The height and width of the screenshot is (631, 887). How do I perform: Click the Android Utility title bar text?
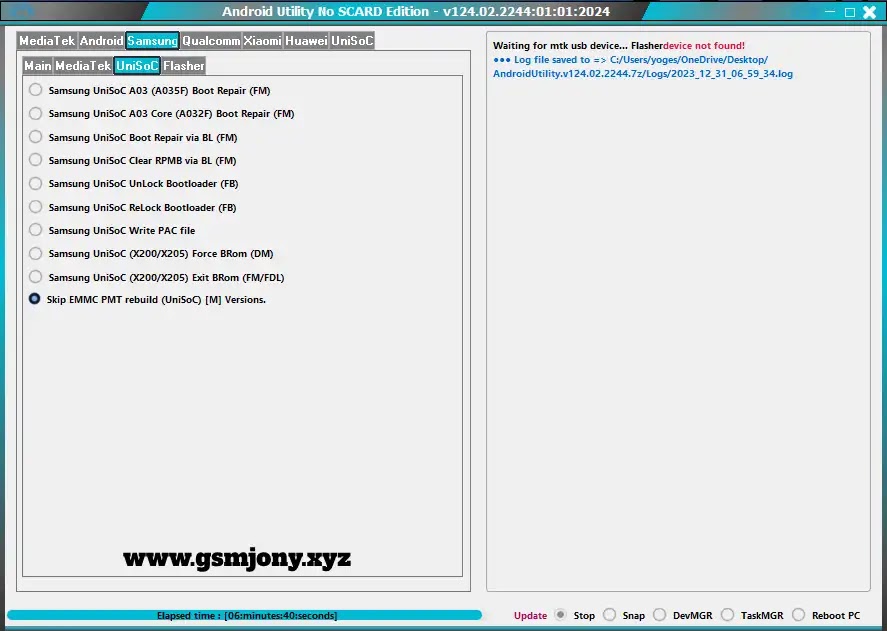point(416,11)
